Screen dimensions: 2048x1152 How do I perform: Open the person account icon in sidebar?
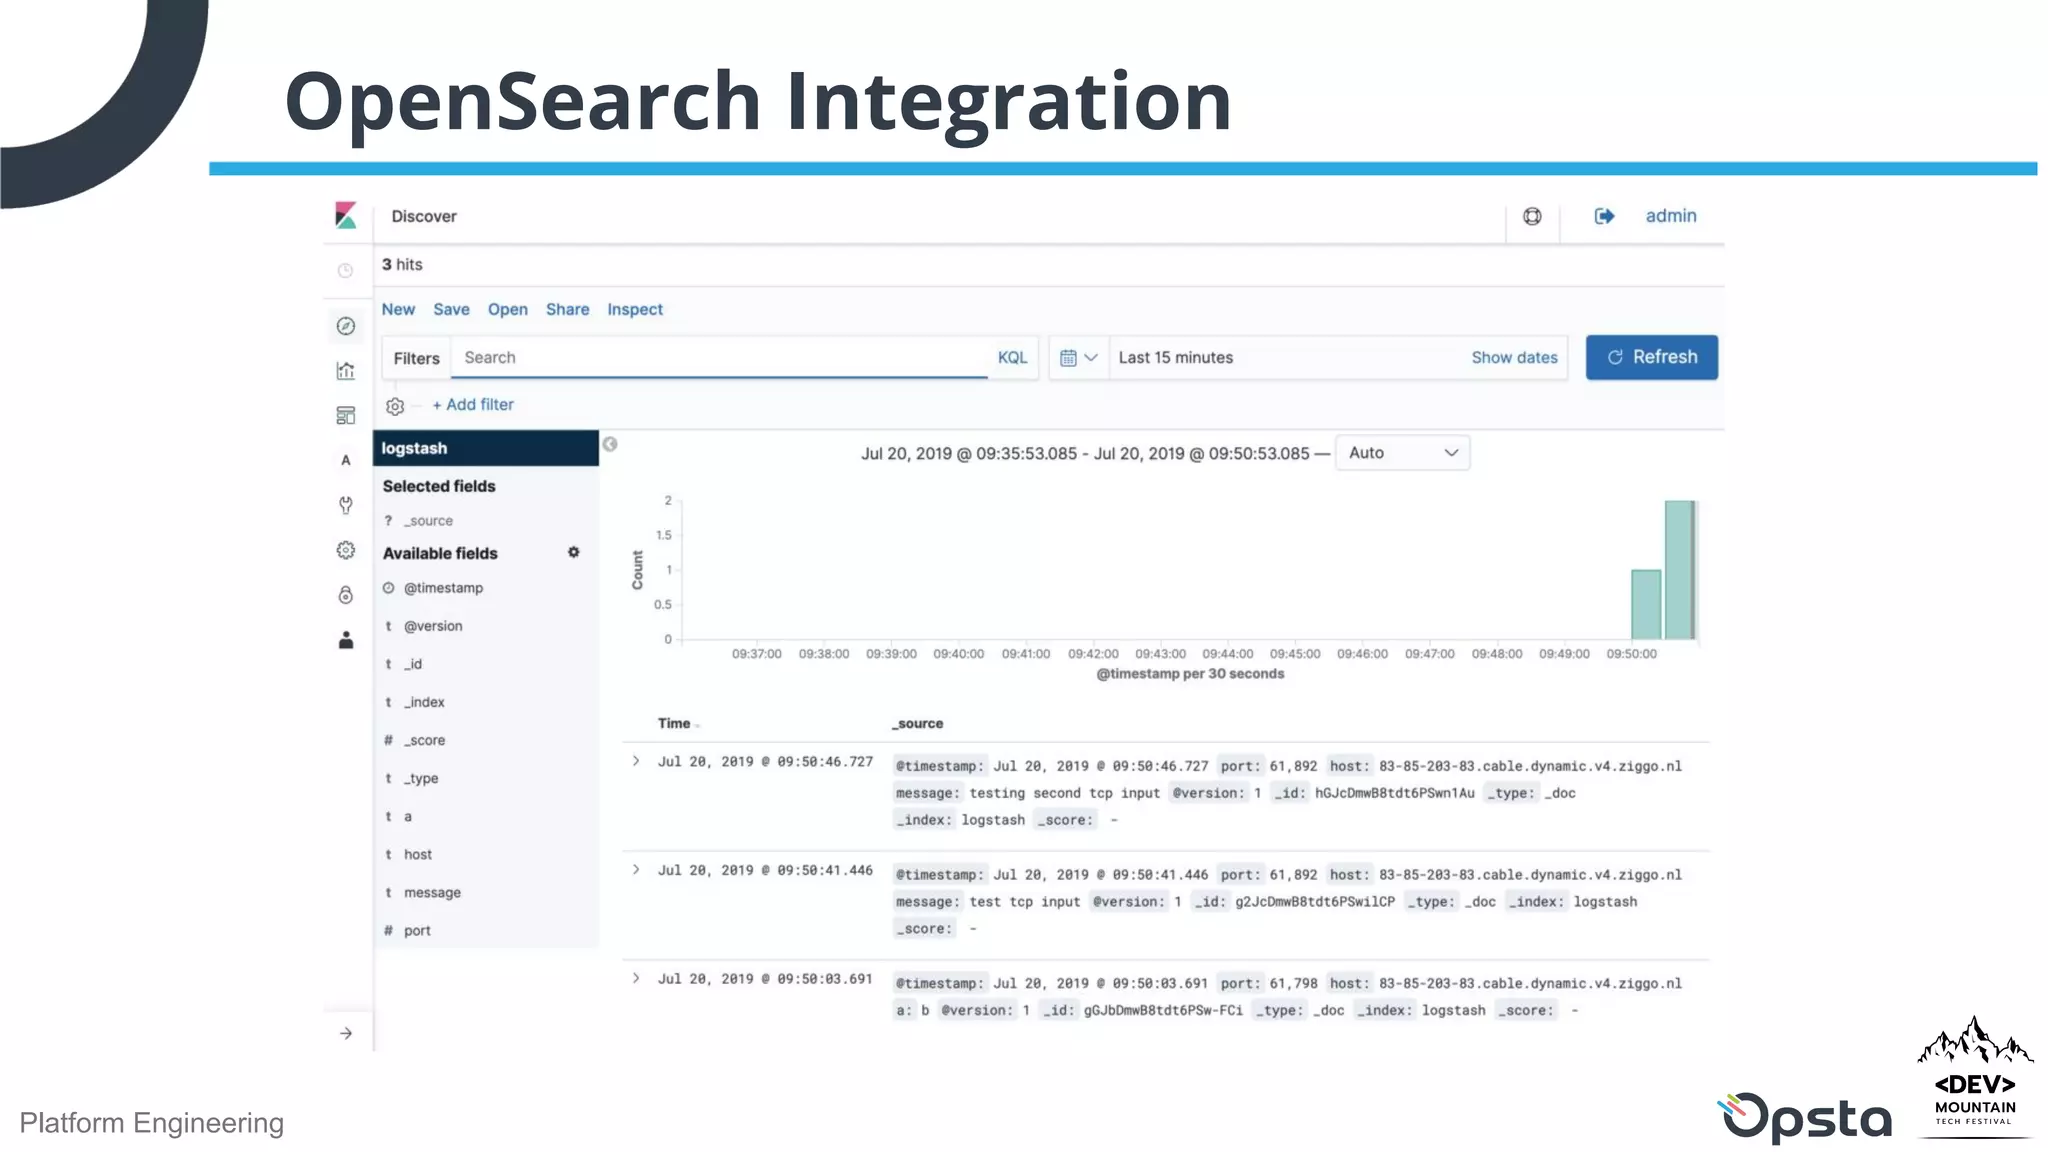point(345,640)
